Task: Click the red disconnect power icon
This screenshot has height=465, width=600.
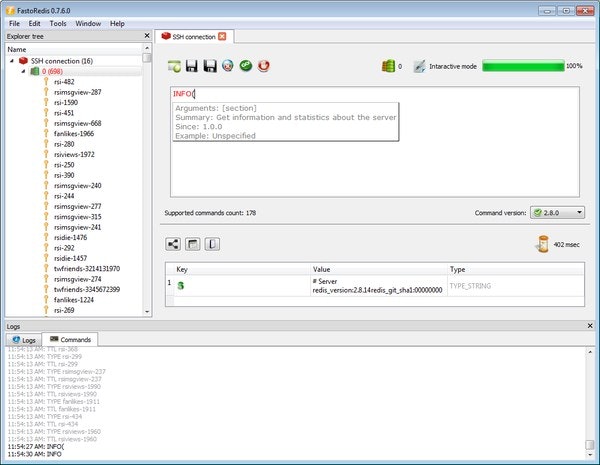Action: [264, 66]
